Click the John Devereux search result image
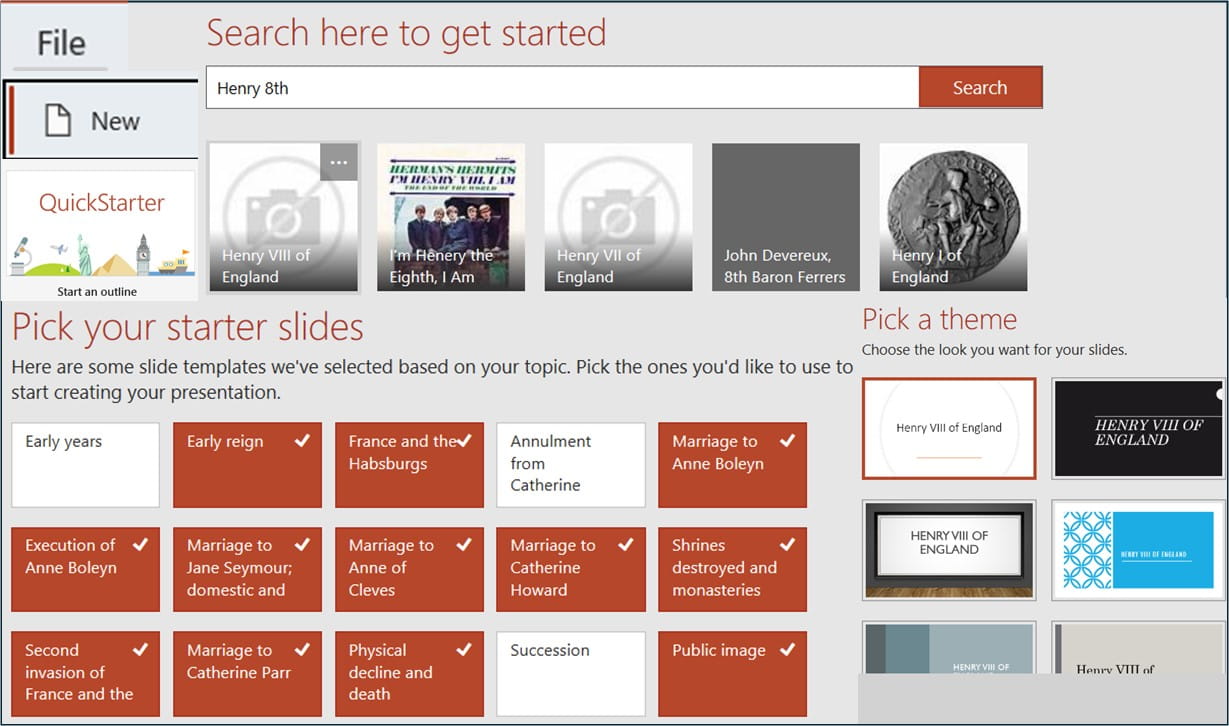 click(x=785, y=217)
